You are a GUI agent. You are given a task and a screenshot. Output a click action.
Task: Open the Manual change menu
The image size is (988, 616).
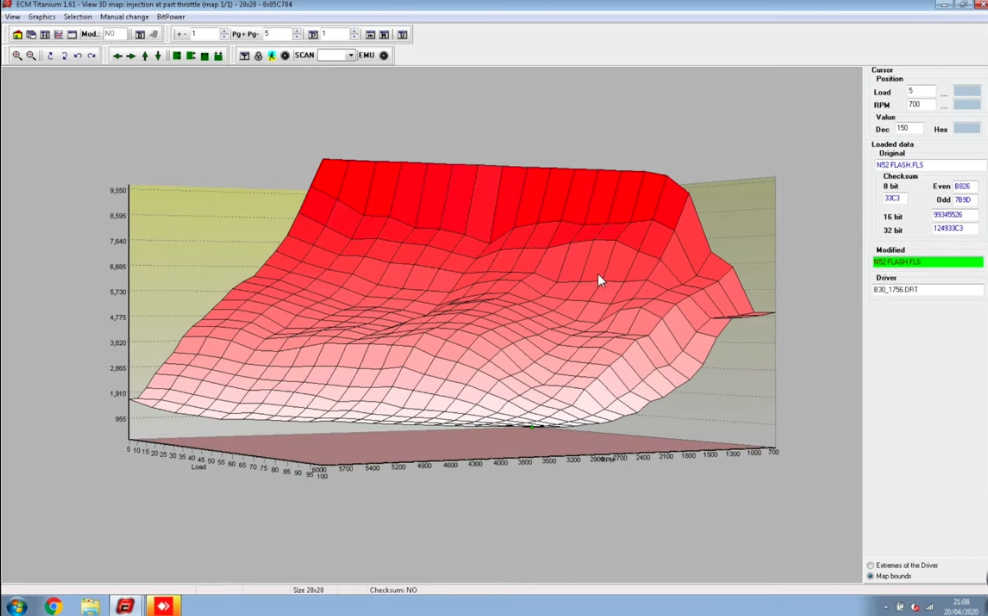(124, 17)
